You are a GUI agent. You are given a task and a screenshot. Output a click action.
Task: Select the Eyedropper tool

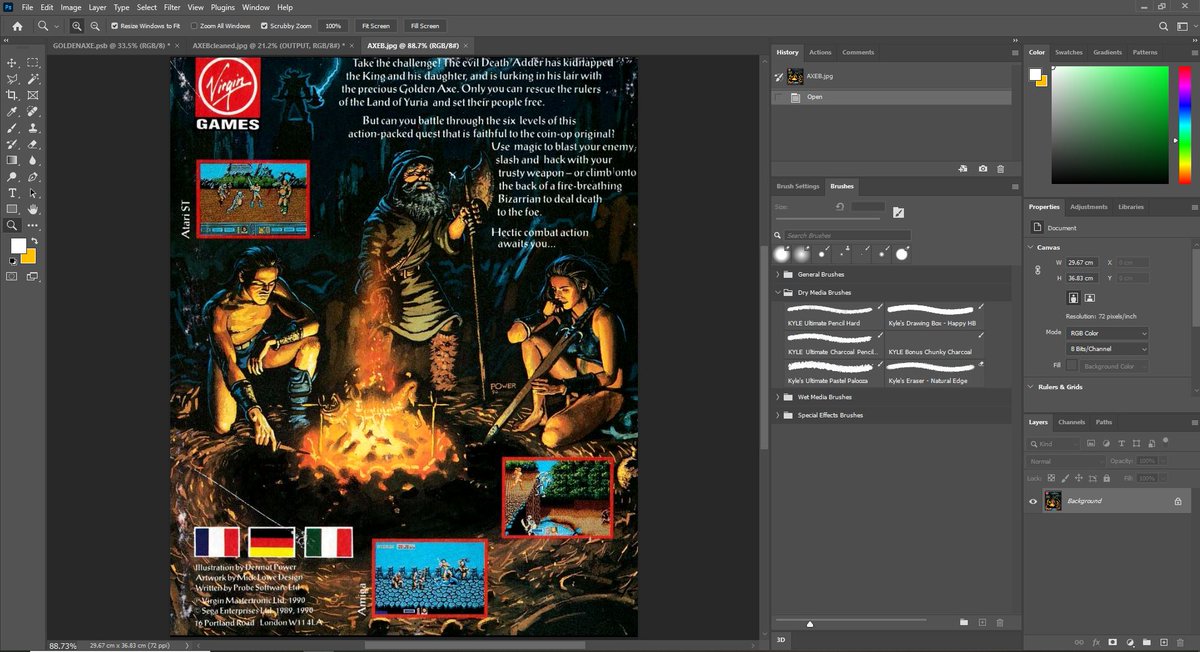click(13, 111)
